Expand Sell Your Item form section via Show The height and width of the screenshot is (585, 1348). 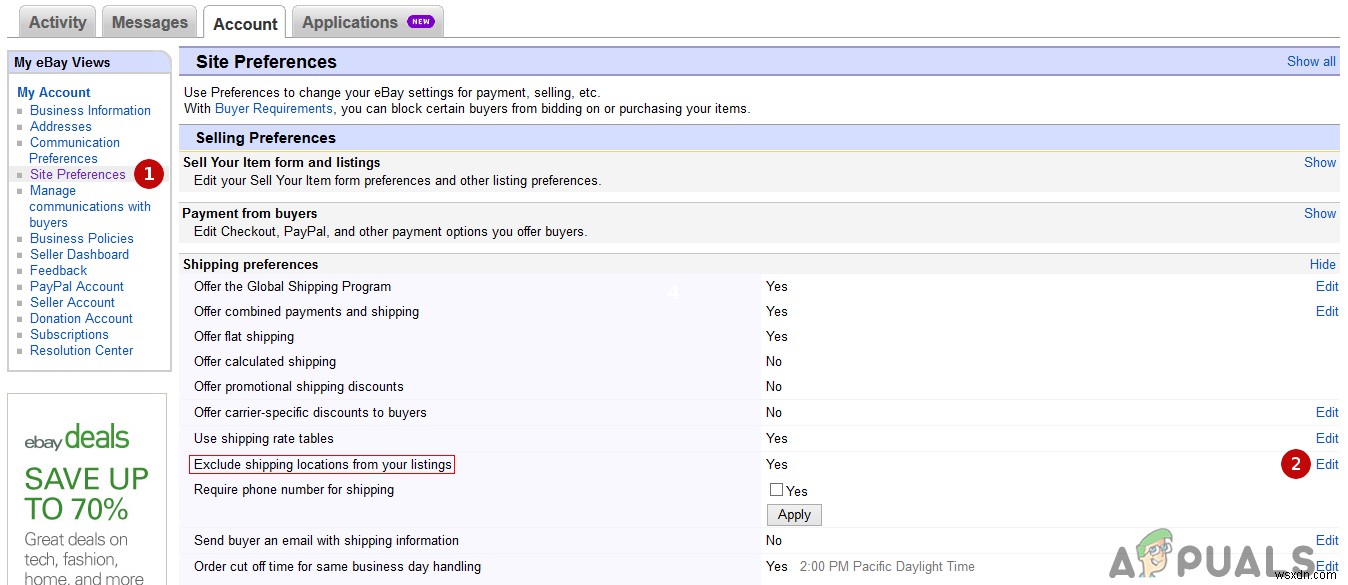1319,162
